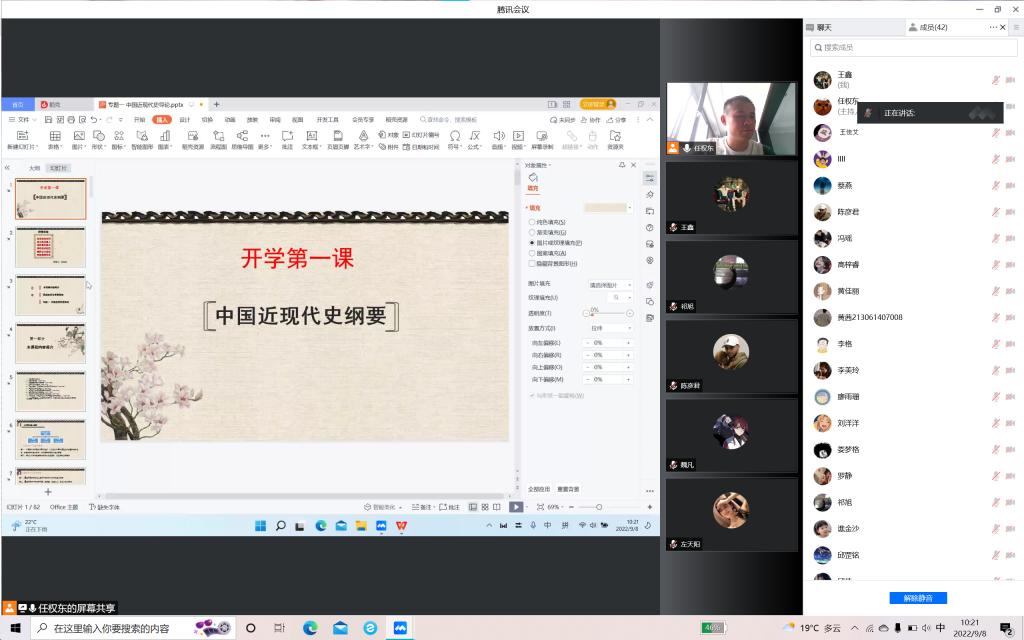Click the 表格 (Table) icon in ribbon

pos(55,136)
